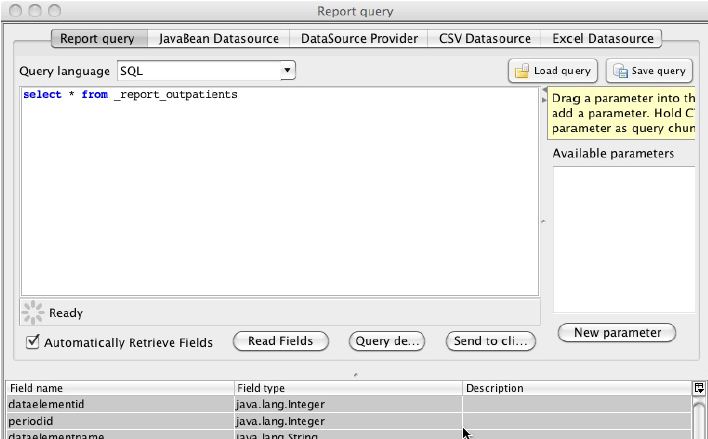
Task: Close the Report query window
Action: [15, 10]
